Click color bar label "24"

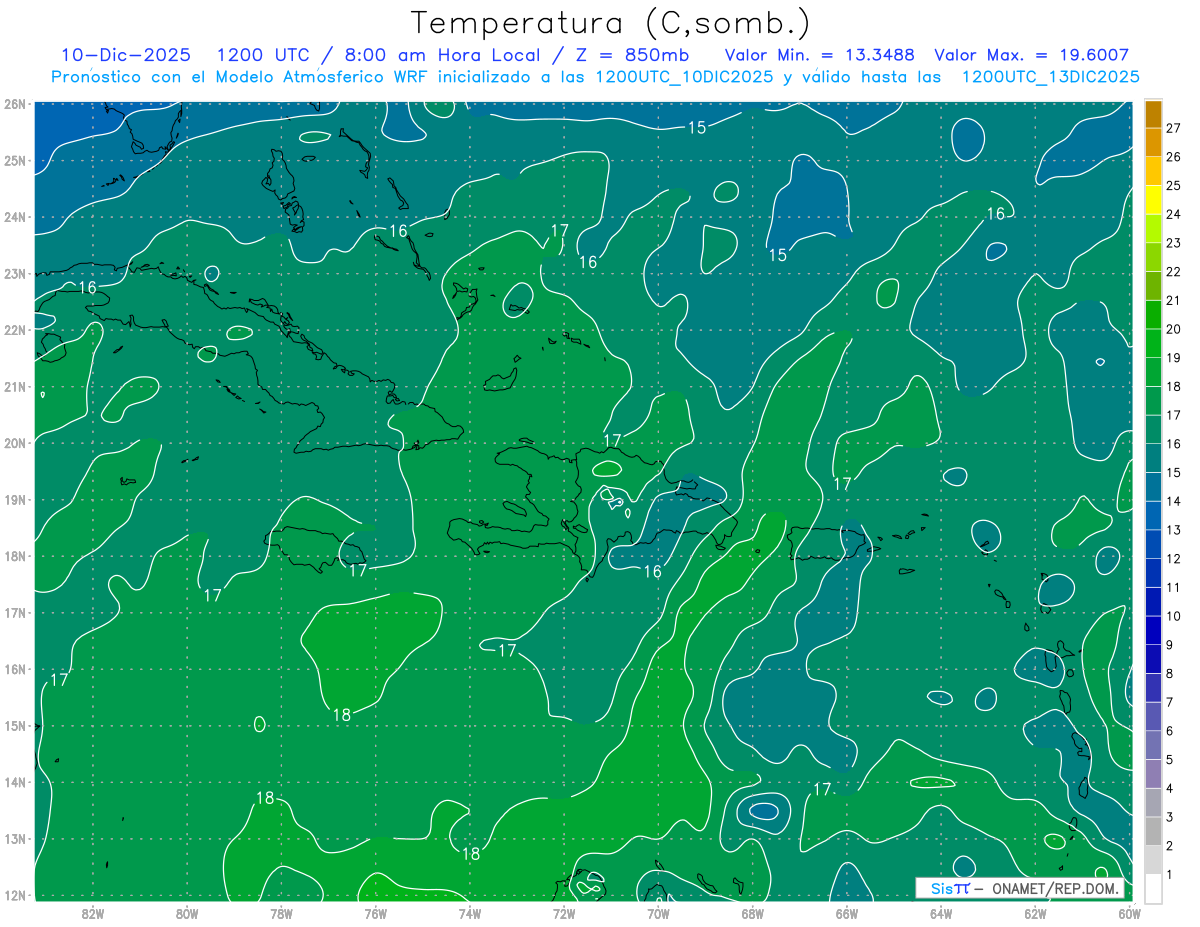coord(1174,214)
